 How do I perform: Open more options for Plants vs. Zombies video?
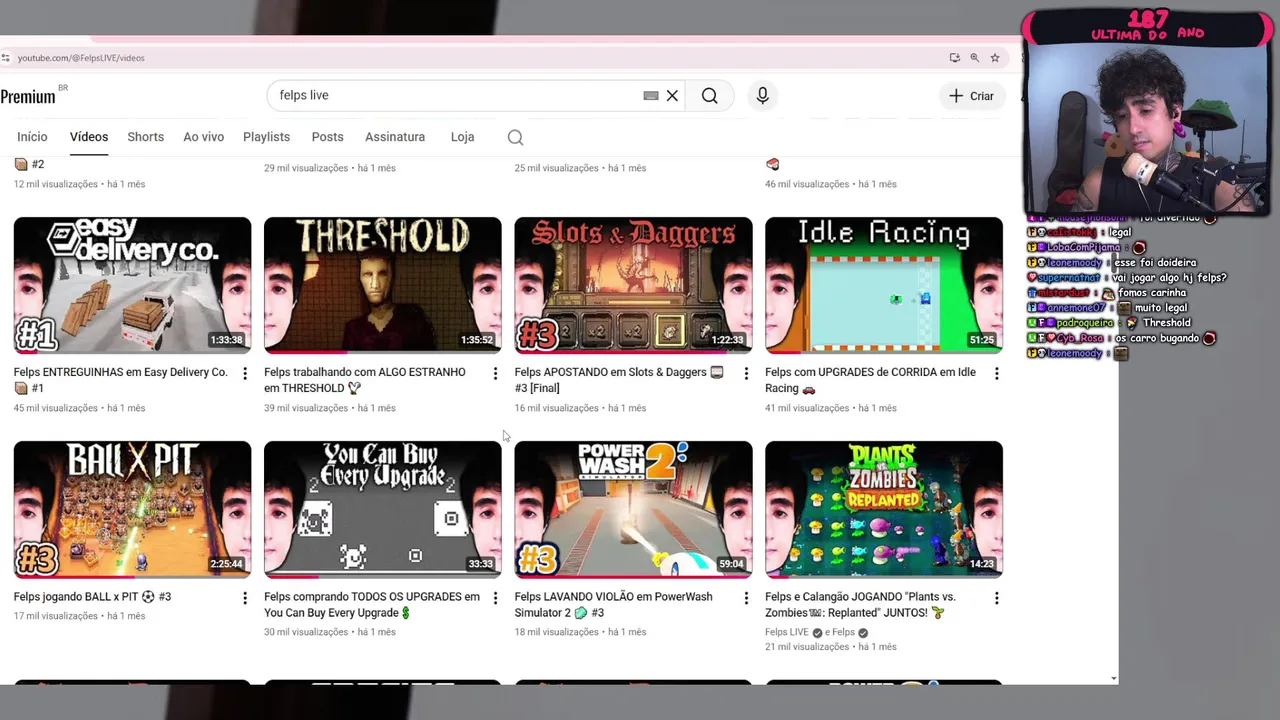996,598
